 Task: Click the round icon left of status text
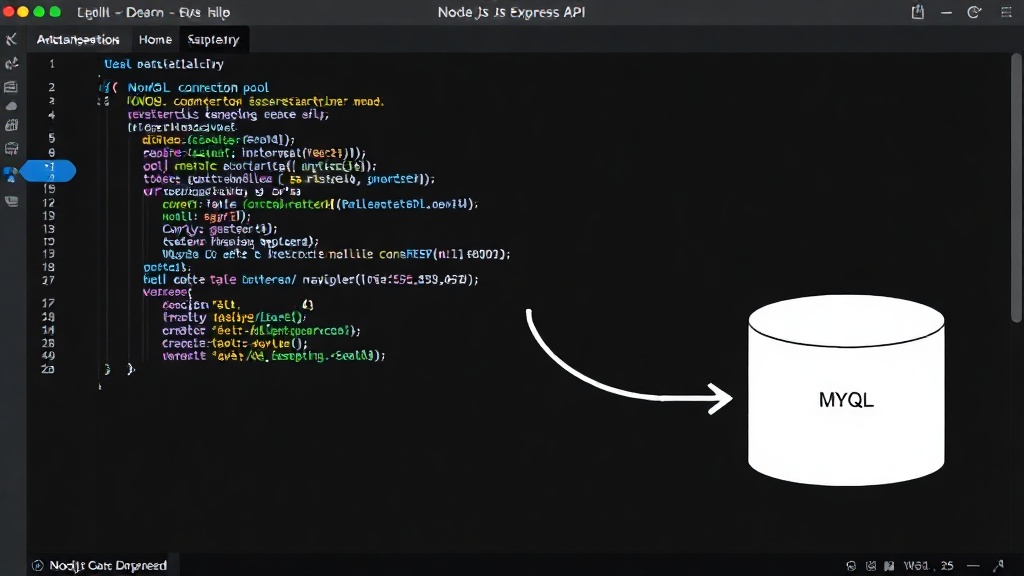click(38, 566)
